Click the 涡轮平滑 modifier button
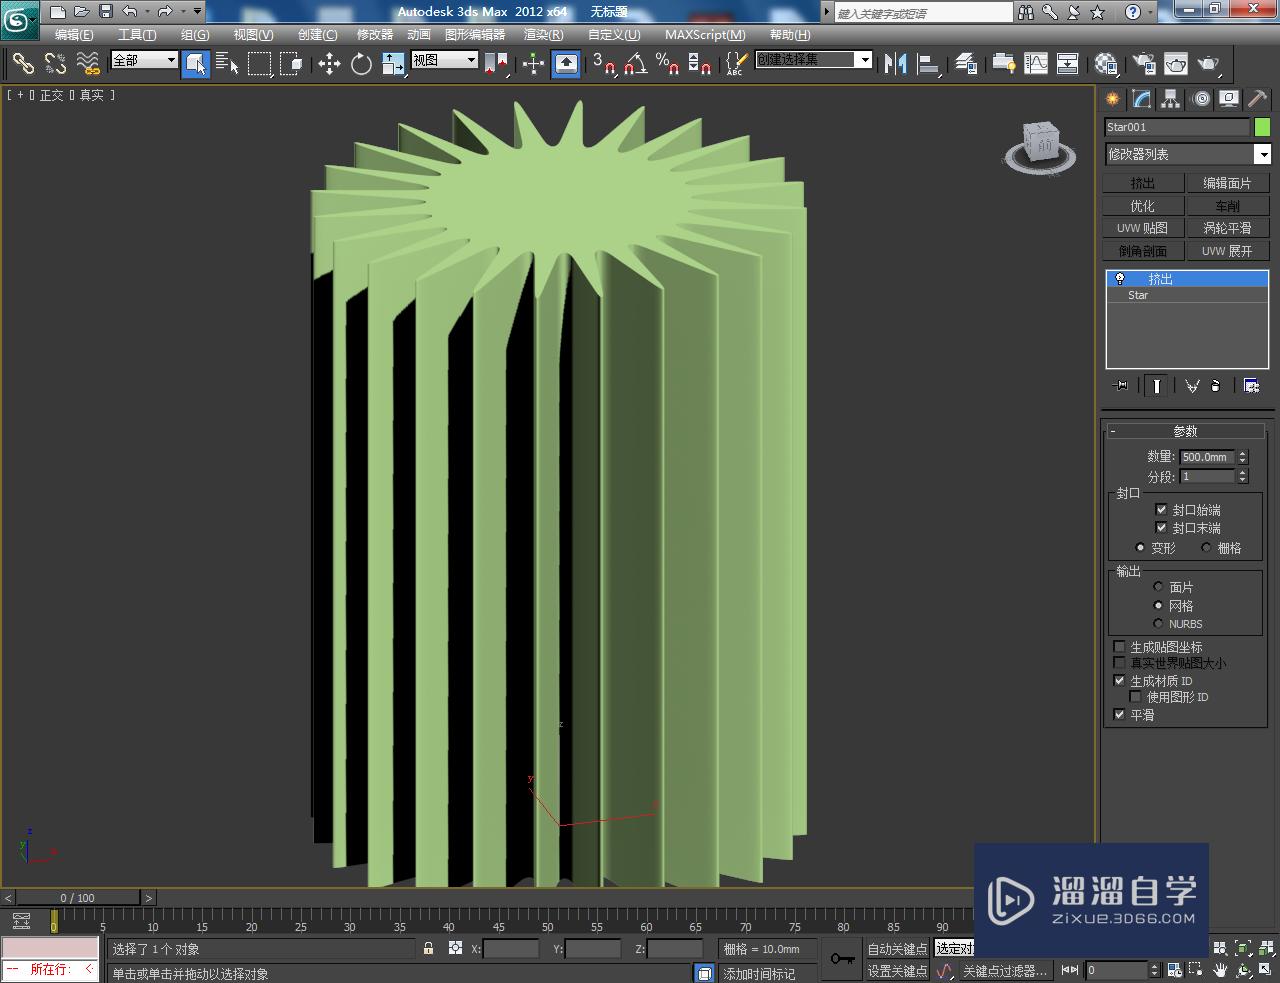1280x983 pixels. point(1227,228)
